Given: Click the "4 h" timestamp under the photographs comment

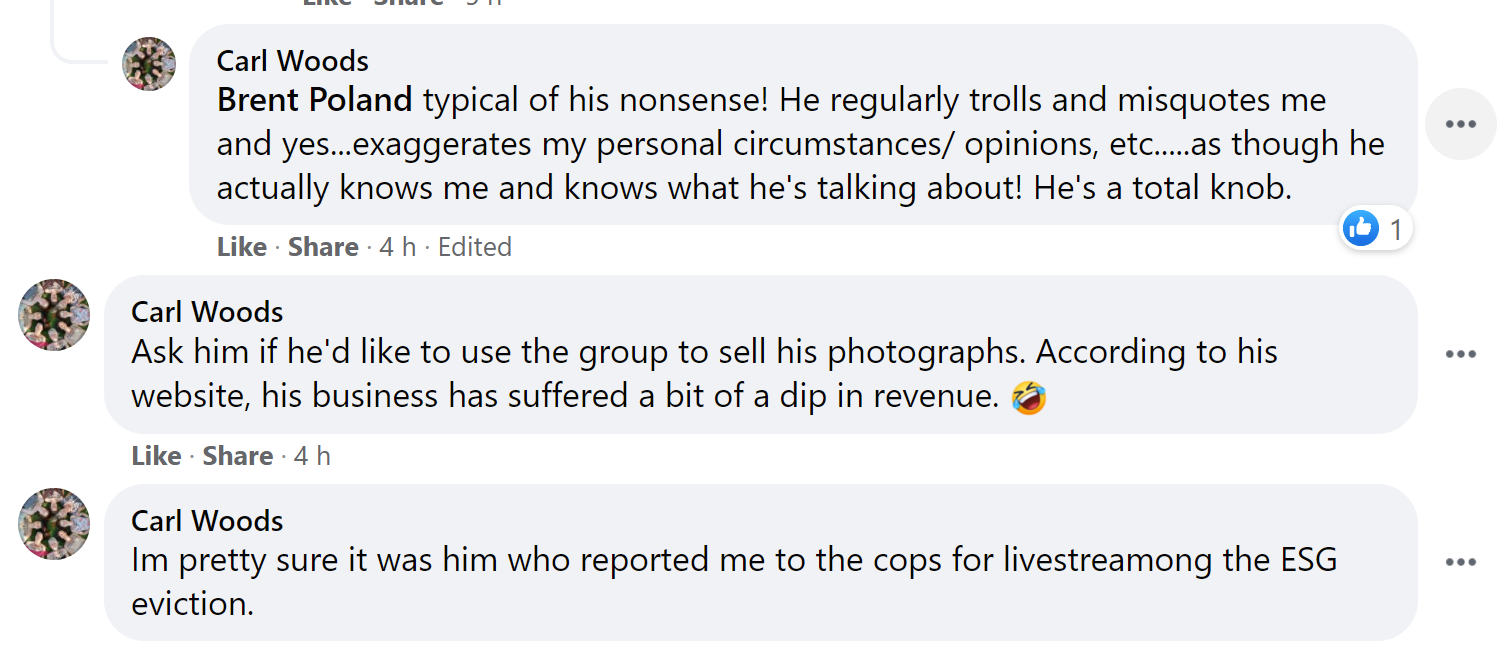Looking at the screenshot, I should coord(312,456).
